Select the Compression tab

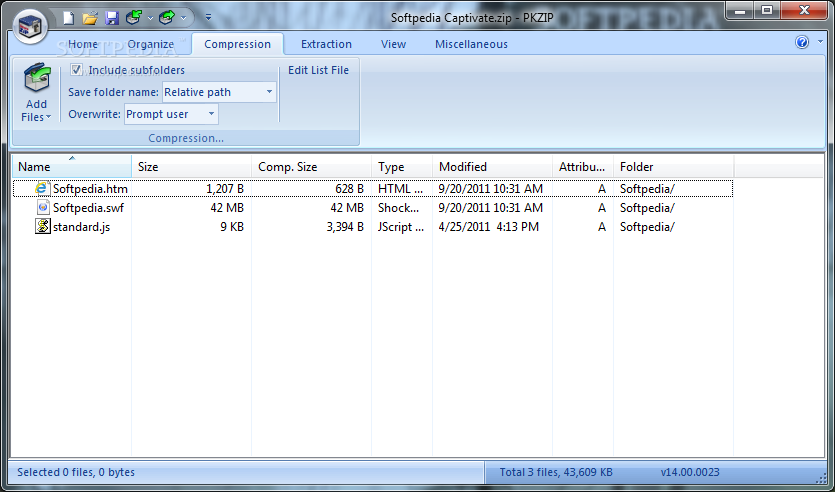click(238, 44)
